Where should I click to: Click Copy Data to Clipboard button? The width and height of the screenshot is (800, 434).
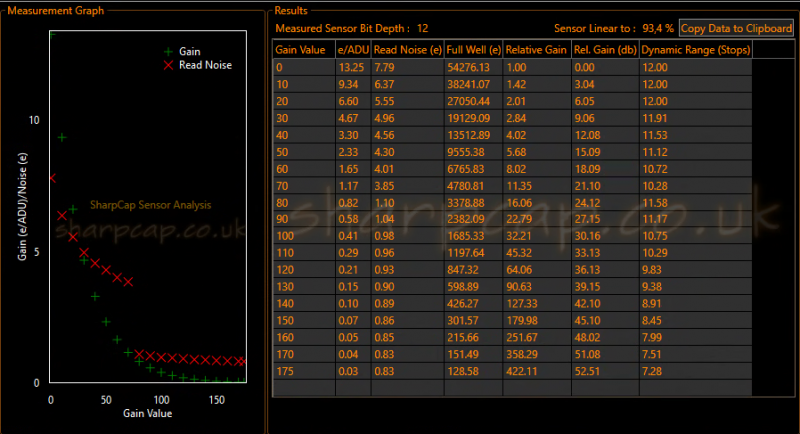(x=736, y=29)
